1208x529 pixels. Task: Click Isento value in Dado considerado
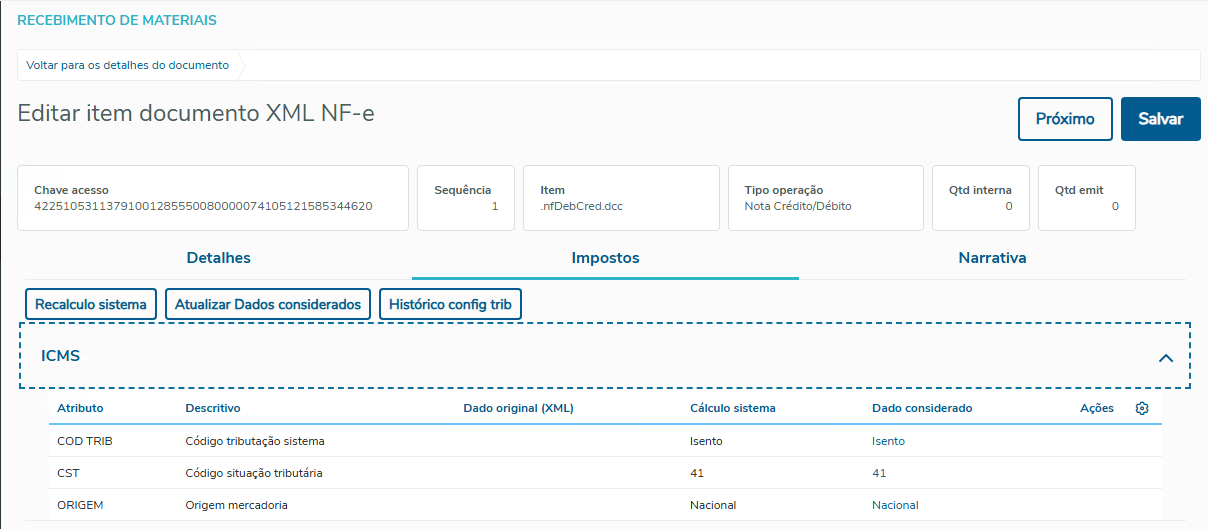[888, 441]
